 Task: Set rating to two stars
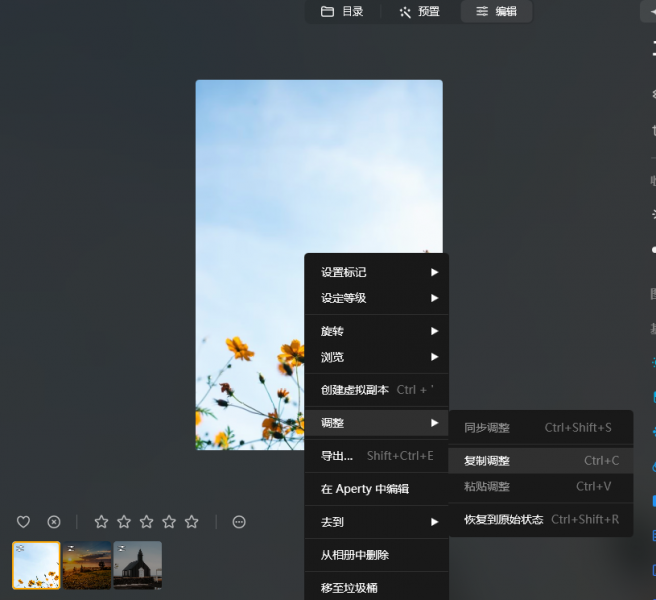(x=124, y=522)
